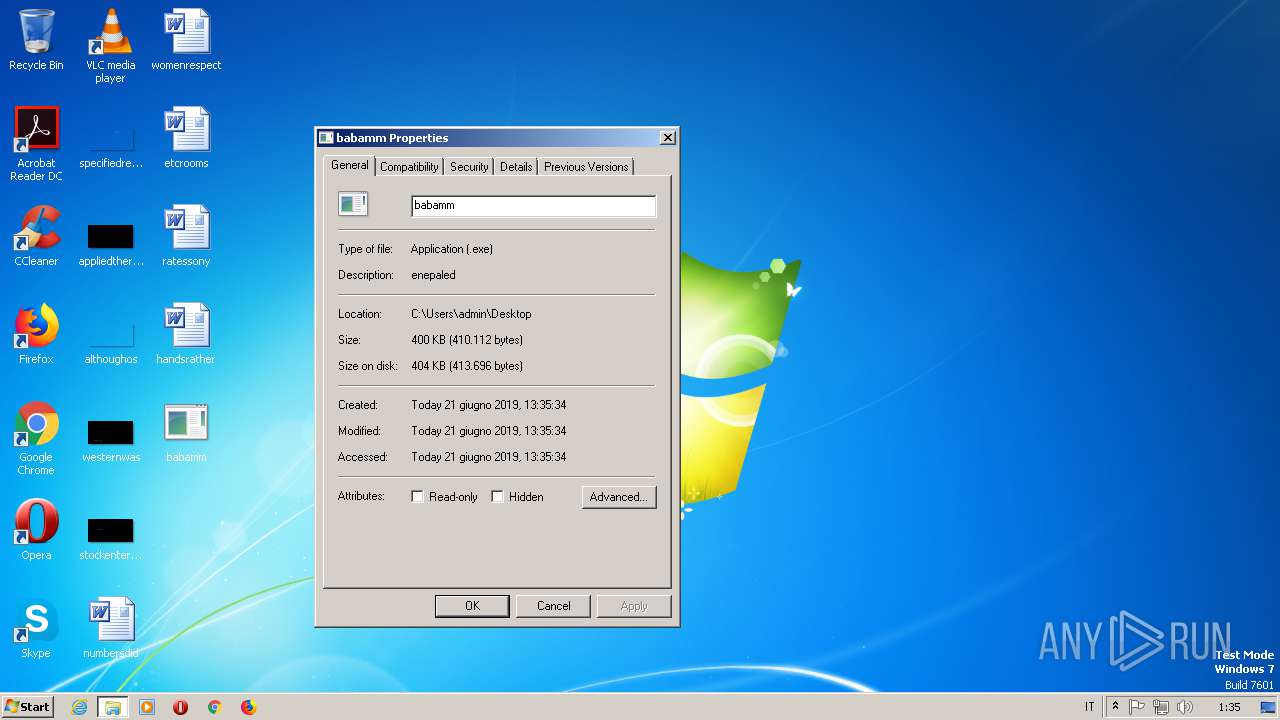Click the volume speaker tray icon

(x=1185, y=707)
